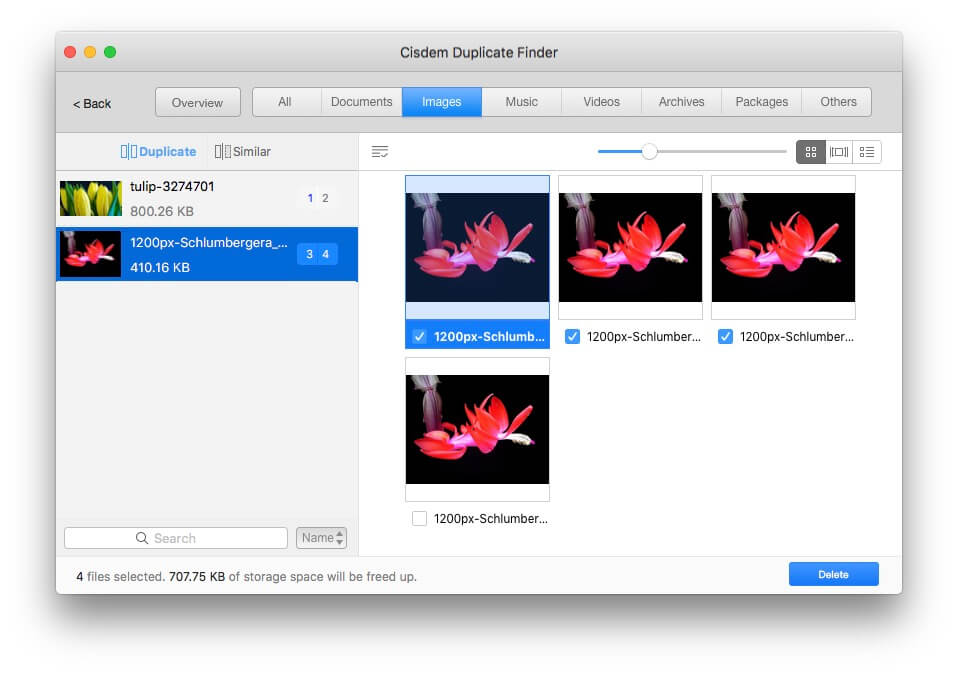
Task: Go back with the Back button
Action: (92, 104)
